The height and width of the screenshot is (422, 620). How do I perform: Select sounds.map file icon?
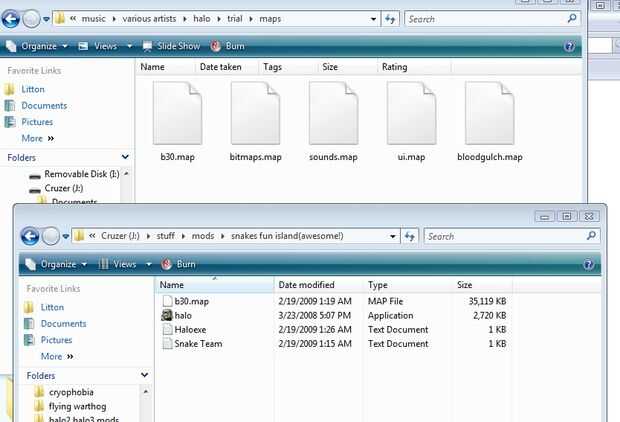(333, 114)
